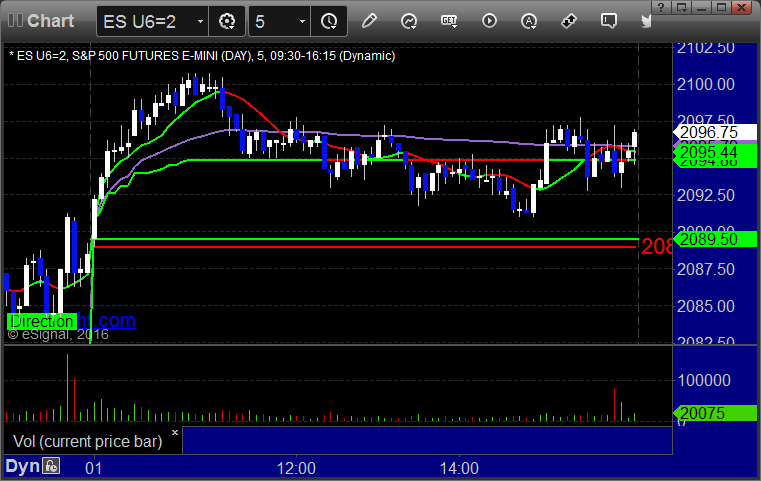Click the 2096.75 last price marker
This screenshot has height=481, width=761.
click(714, 132)
